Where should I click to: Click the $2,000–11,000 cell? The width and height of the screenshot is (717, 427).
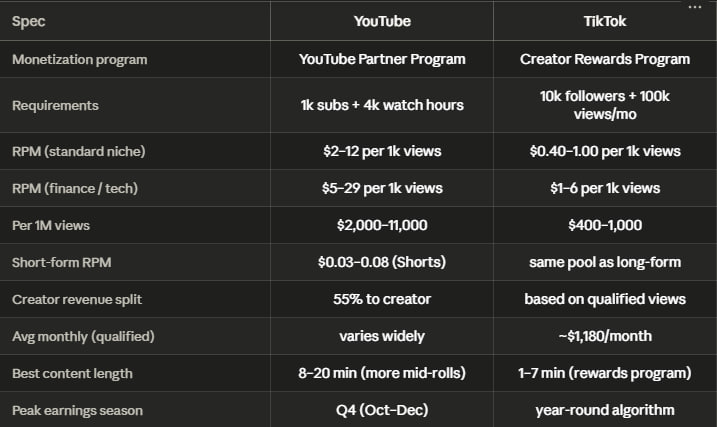click(382, 225)
